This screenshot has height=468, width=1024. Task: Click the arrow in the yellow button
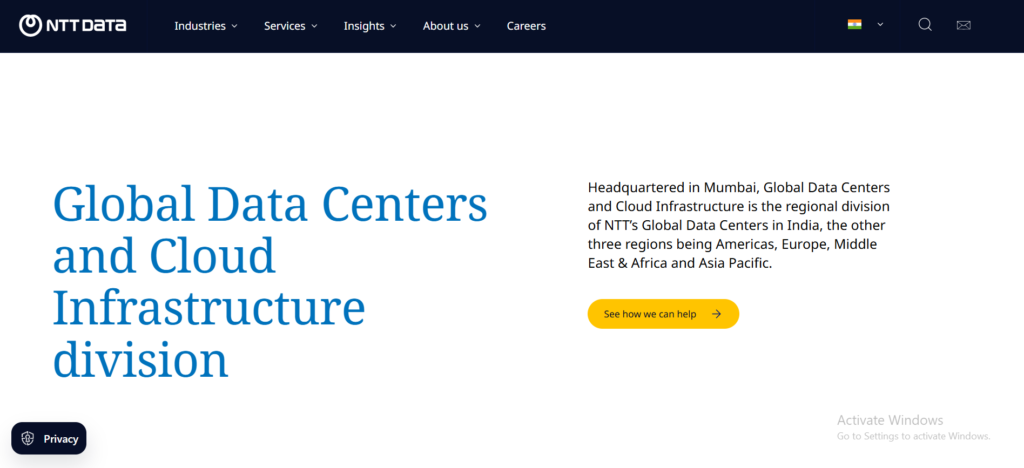[x=716, y=314]
